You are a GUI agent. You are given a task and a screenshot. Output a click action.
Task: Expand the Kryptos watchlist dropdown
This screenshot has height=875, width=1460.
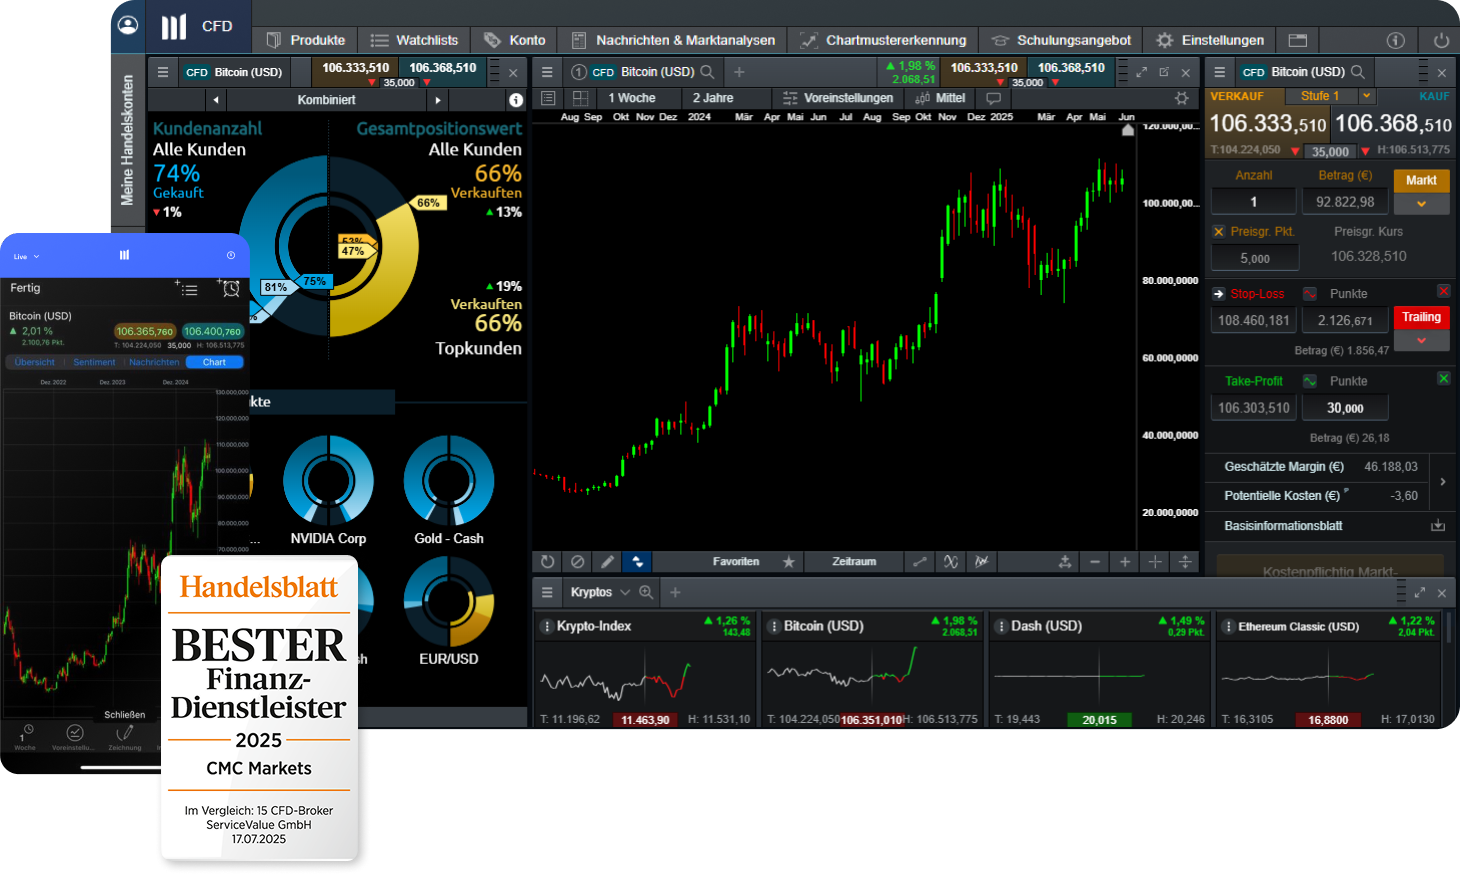[x=625, y=592]
